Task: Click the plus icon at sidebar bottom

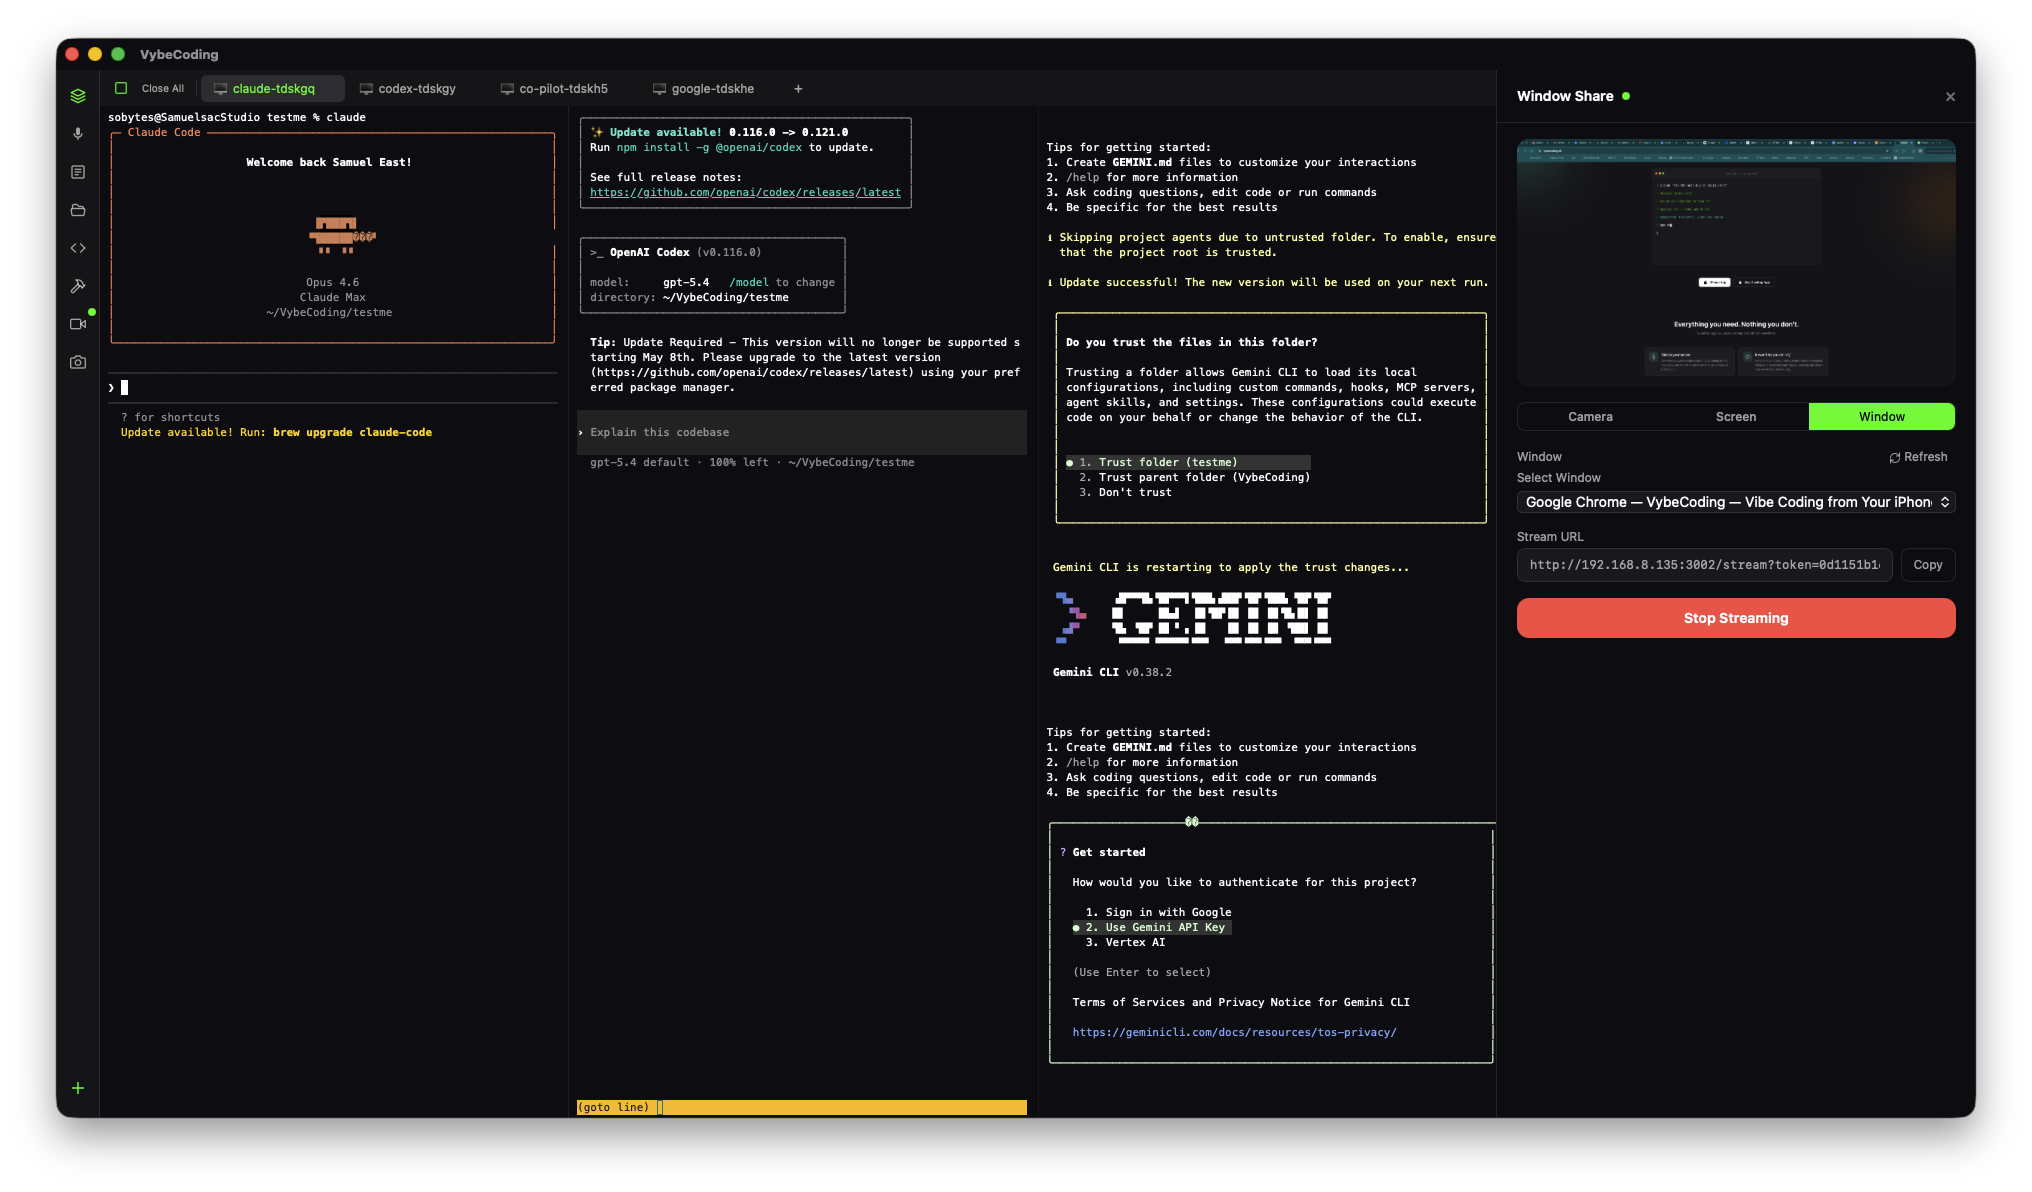Action: 78,1087
